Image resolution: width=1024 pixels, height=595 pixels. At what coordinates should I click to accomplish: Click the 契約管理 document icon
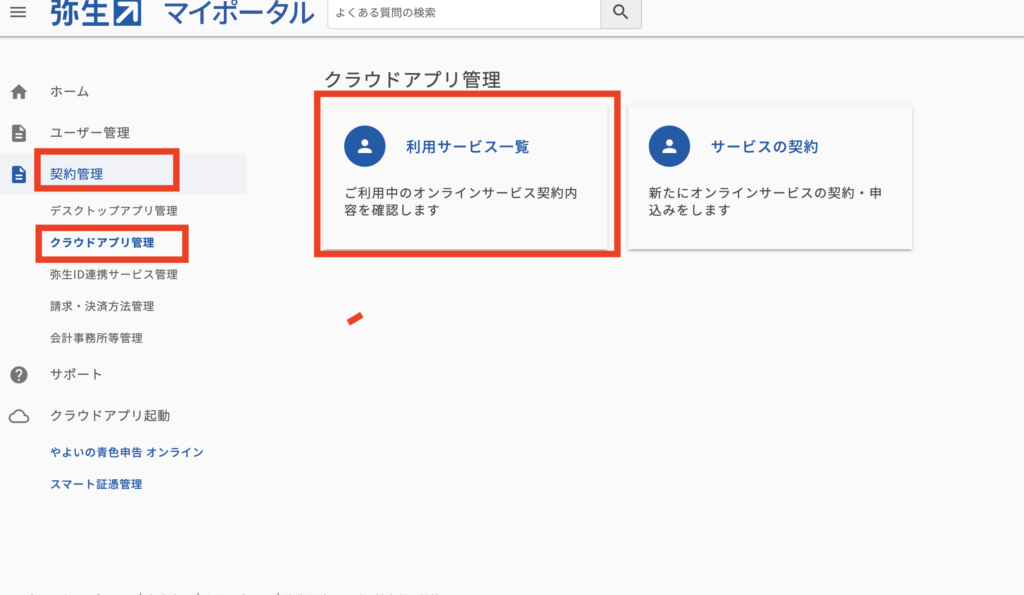click(x=19, y=174)
